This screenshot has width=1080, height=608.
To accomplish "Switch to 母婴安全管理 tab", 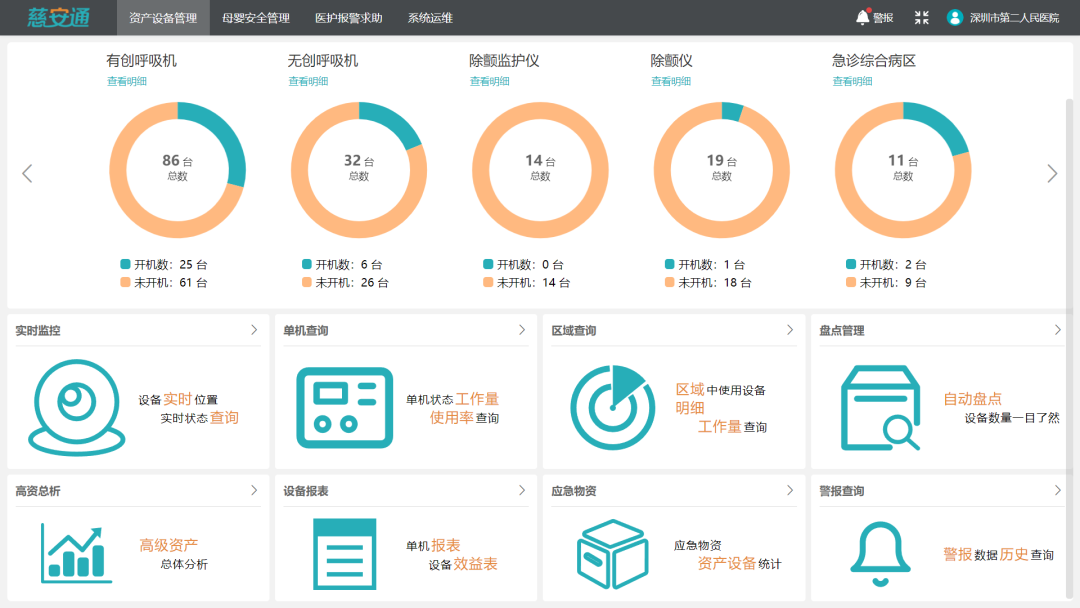I will (255, 18).
